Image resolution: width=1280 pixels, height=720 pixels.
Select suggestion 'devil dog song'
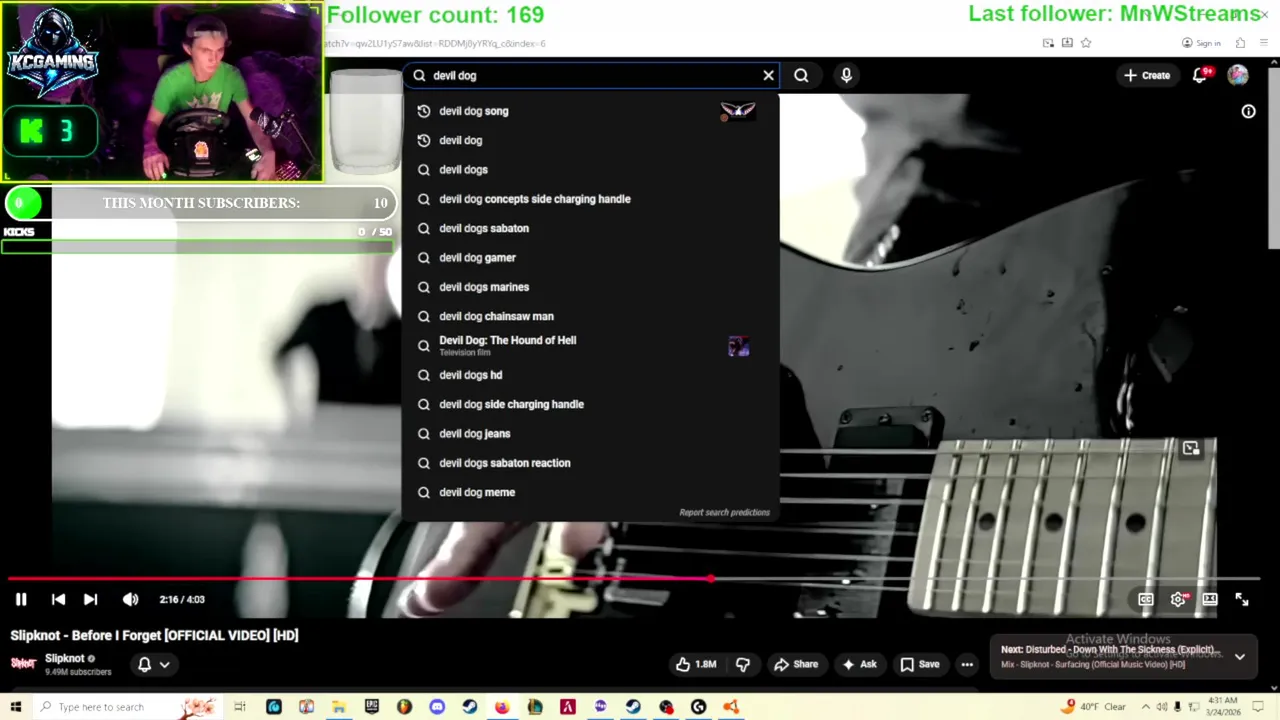pyautogui.click(x=590, y=111)
